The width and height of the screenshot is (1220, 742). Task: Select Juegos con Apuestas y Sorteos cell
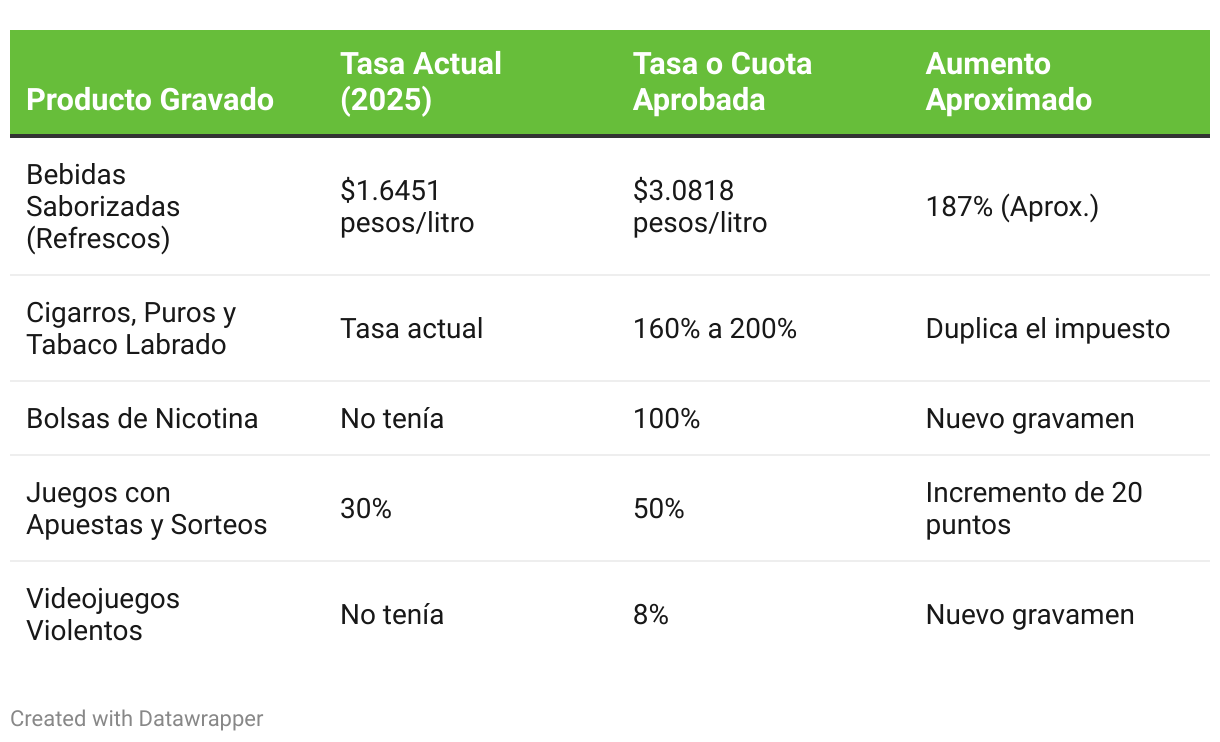point(147,509)
